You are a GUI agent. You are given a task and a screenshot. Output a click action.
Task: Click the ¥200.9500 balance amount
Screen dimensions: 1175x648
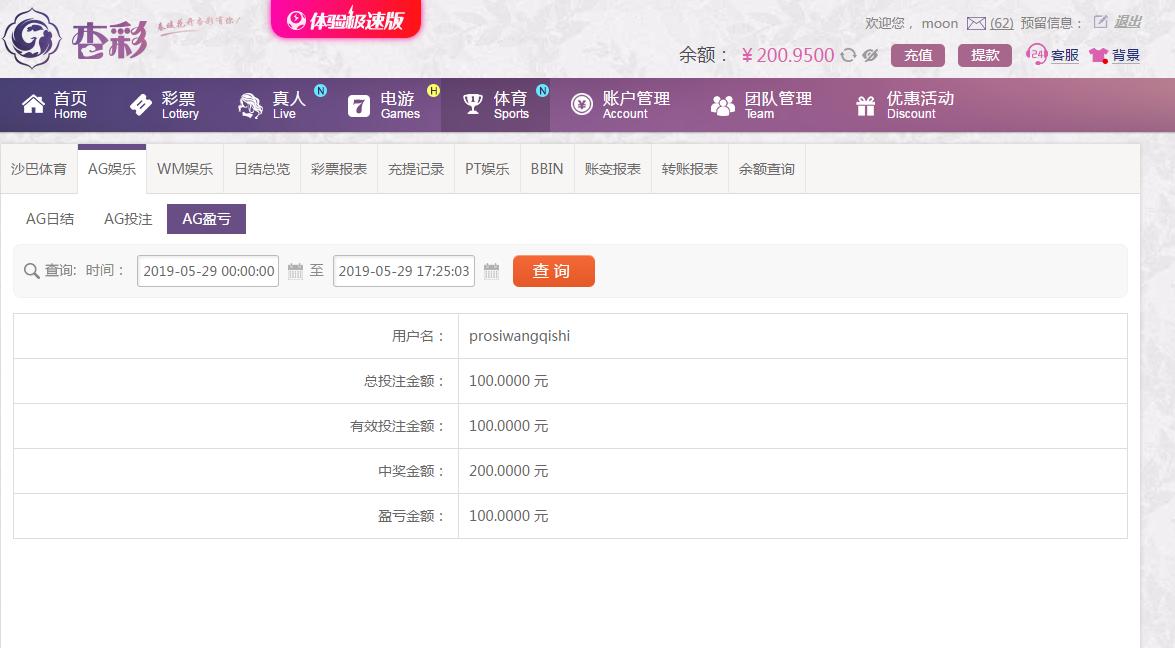(788, 55)
